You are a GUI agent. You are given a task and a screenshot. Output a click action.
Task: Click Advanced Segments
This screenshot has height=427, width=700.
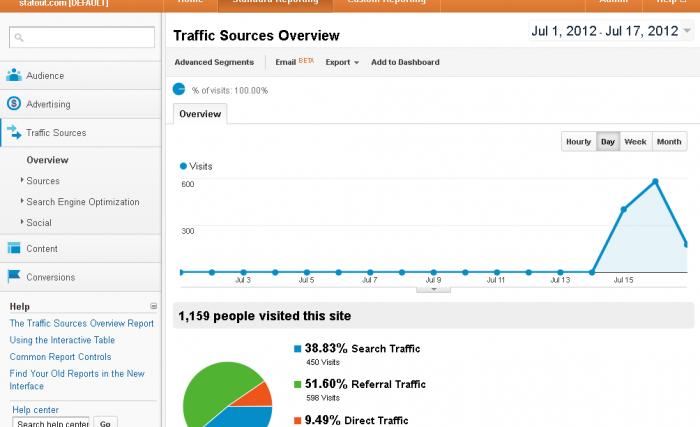click(214, 62)
